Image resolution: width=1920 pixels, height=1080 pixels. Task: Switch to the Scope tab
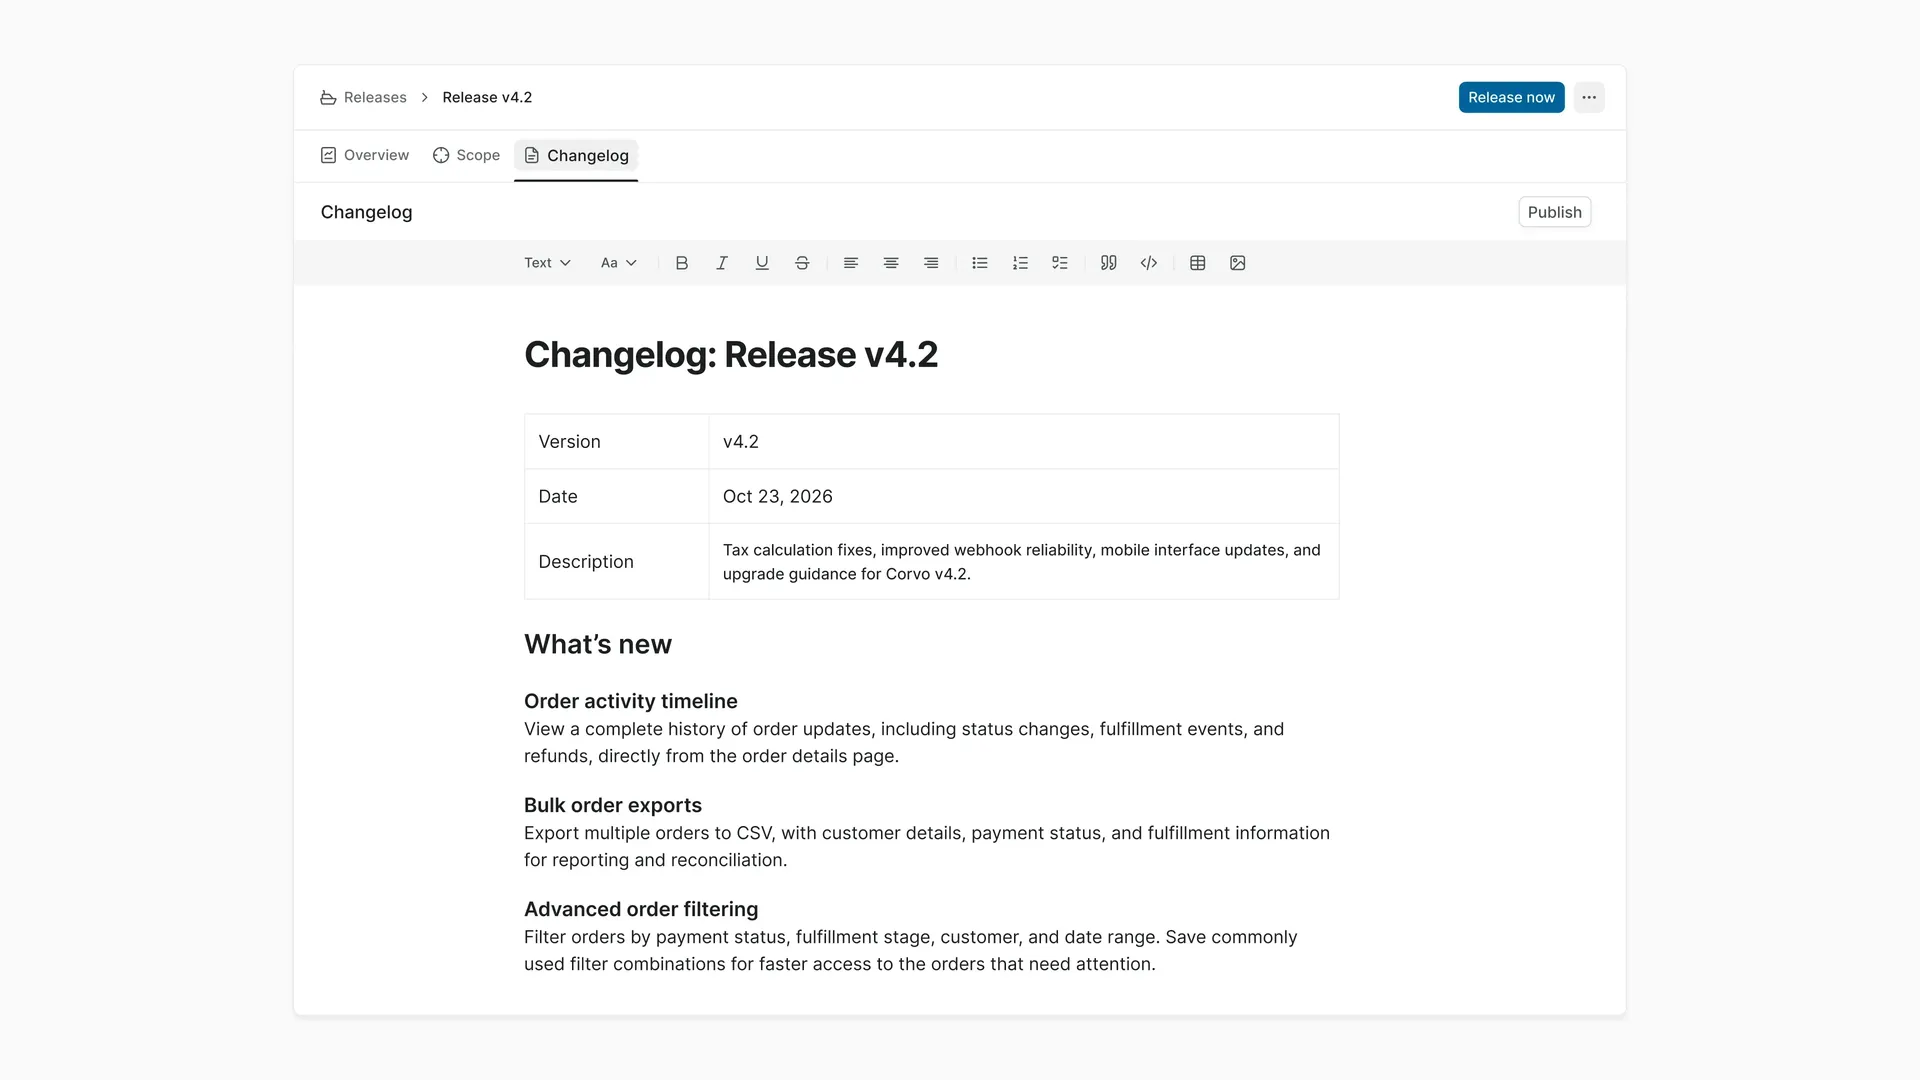466,155
